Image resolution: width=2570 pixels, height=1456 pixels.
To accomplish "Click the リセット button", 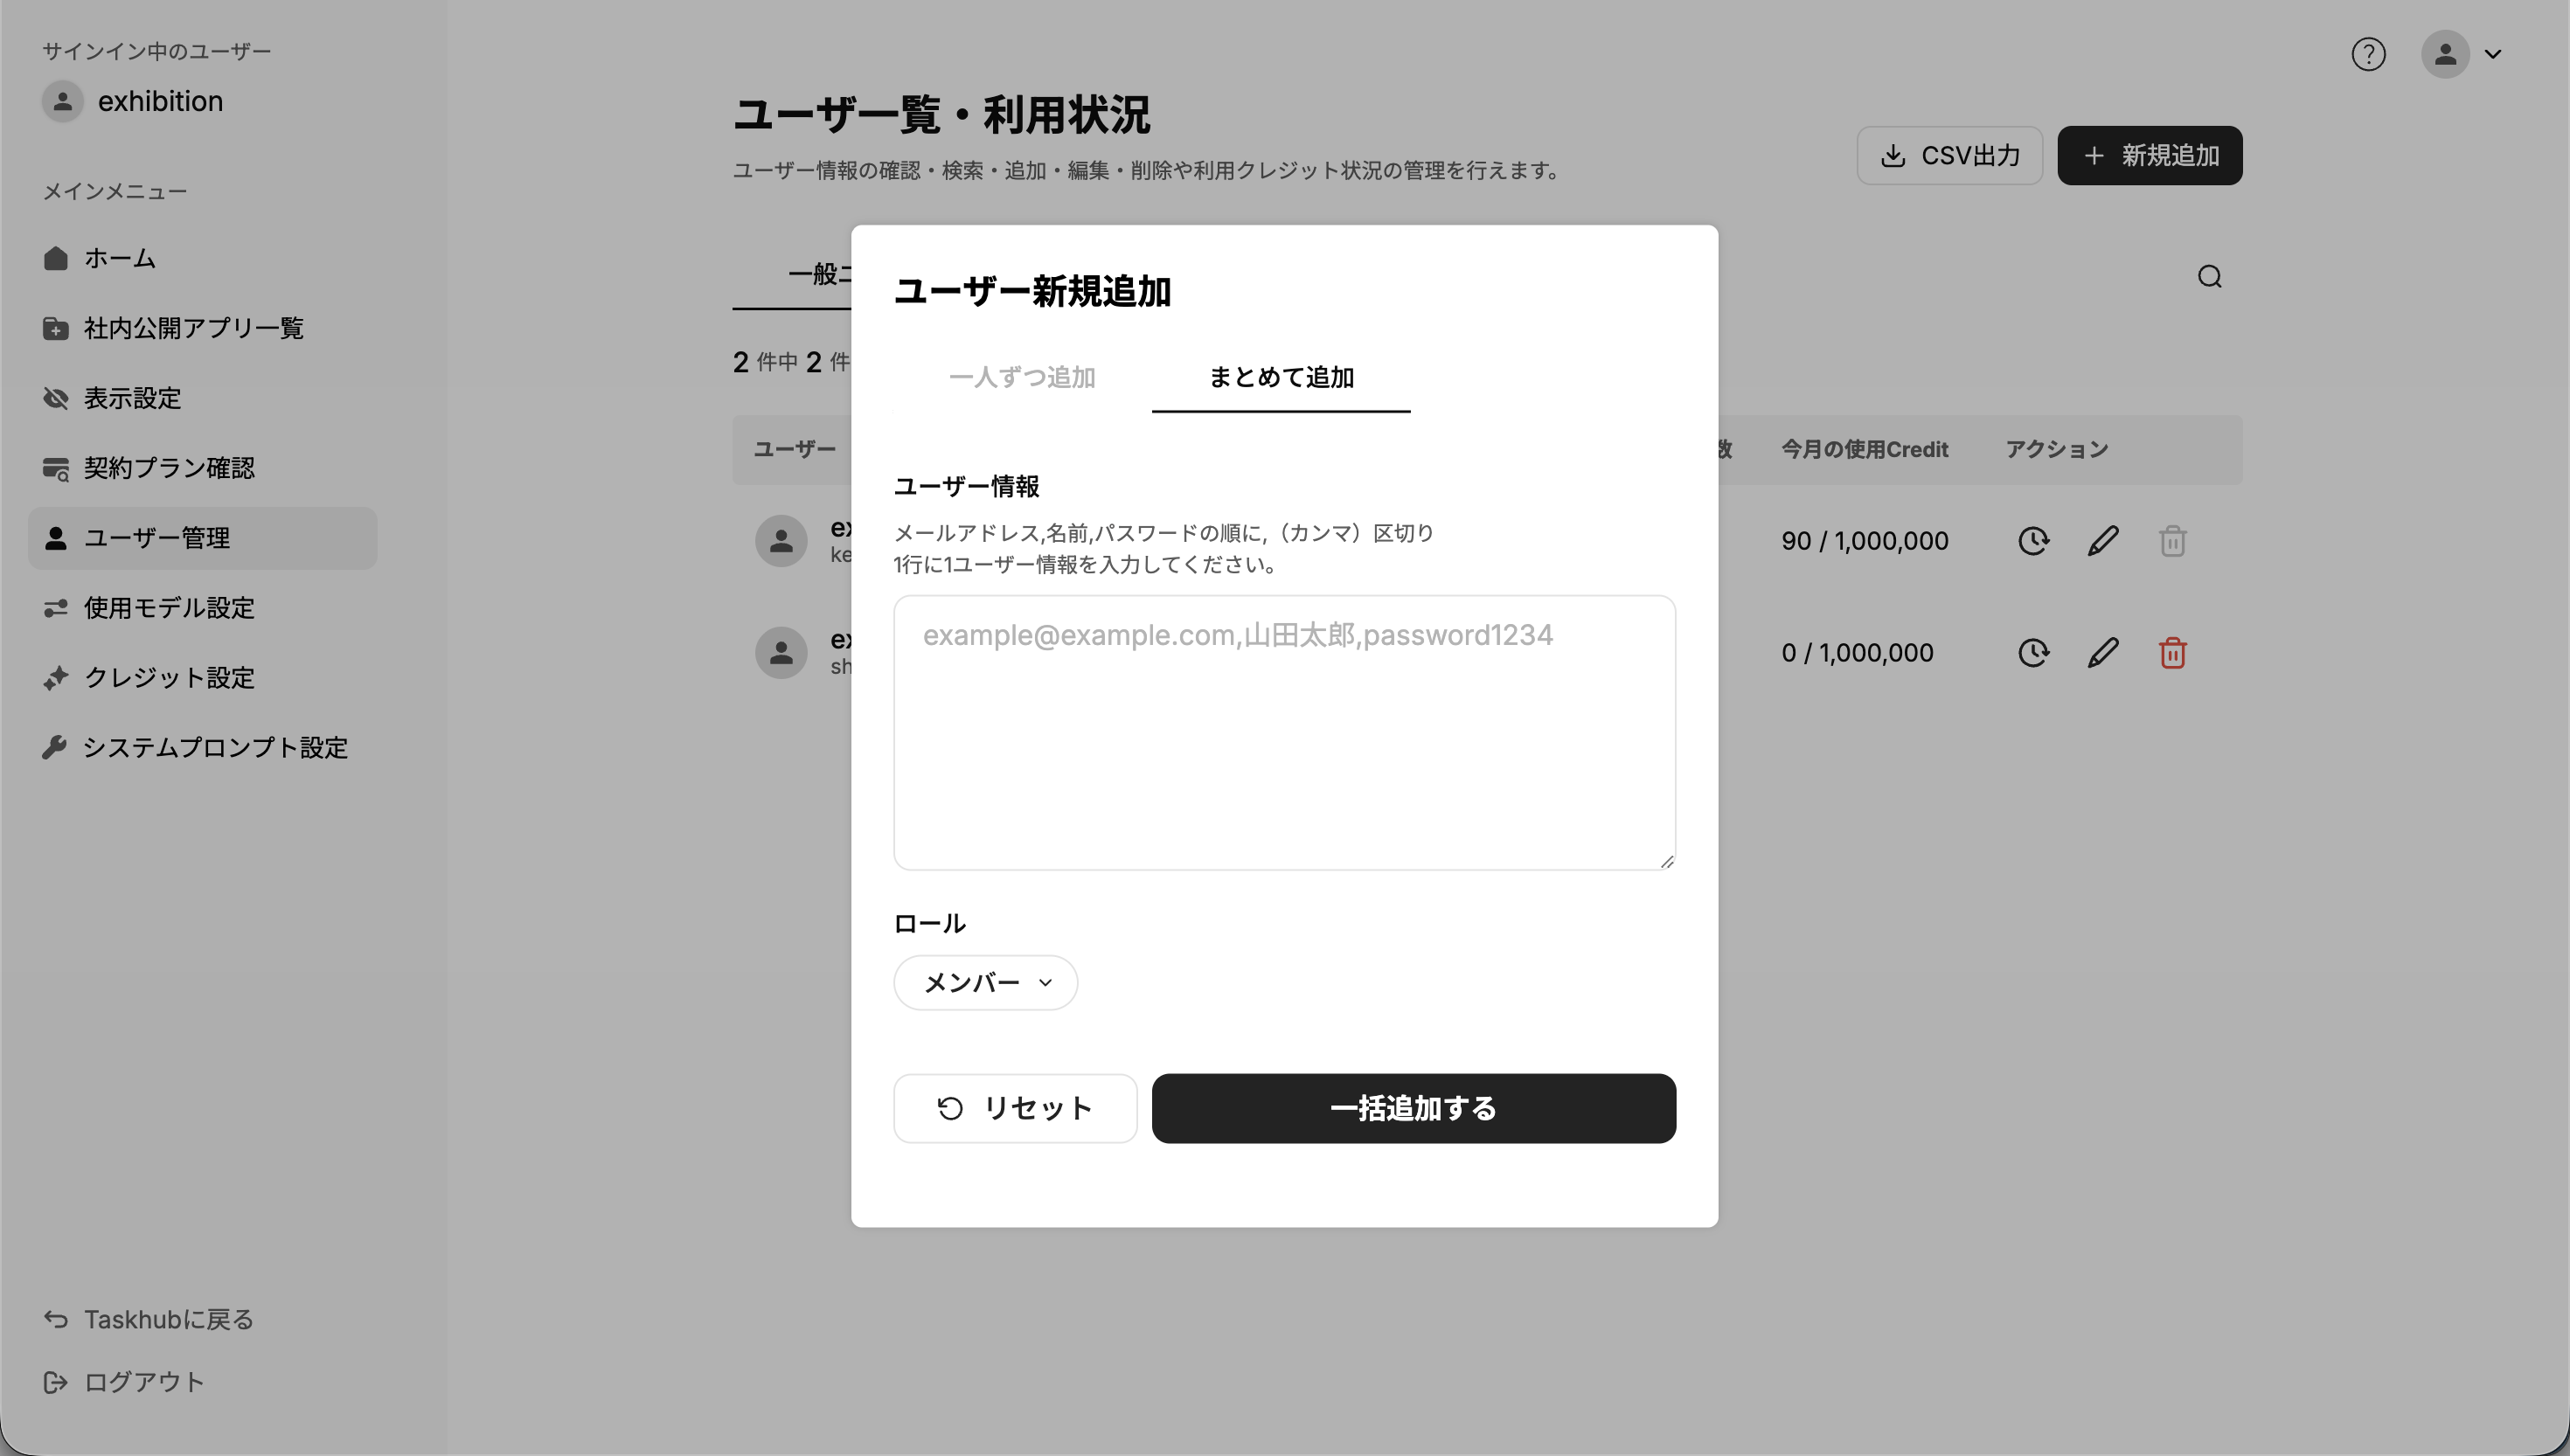I will [1015, 1109].
